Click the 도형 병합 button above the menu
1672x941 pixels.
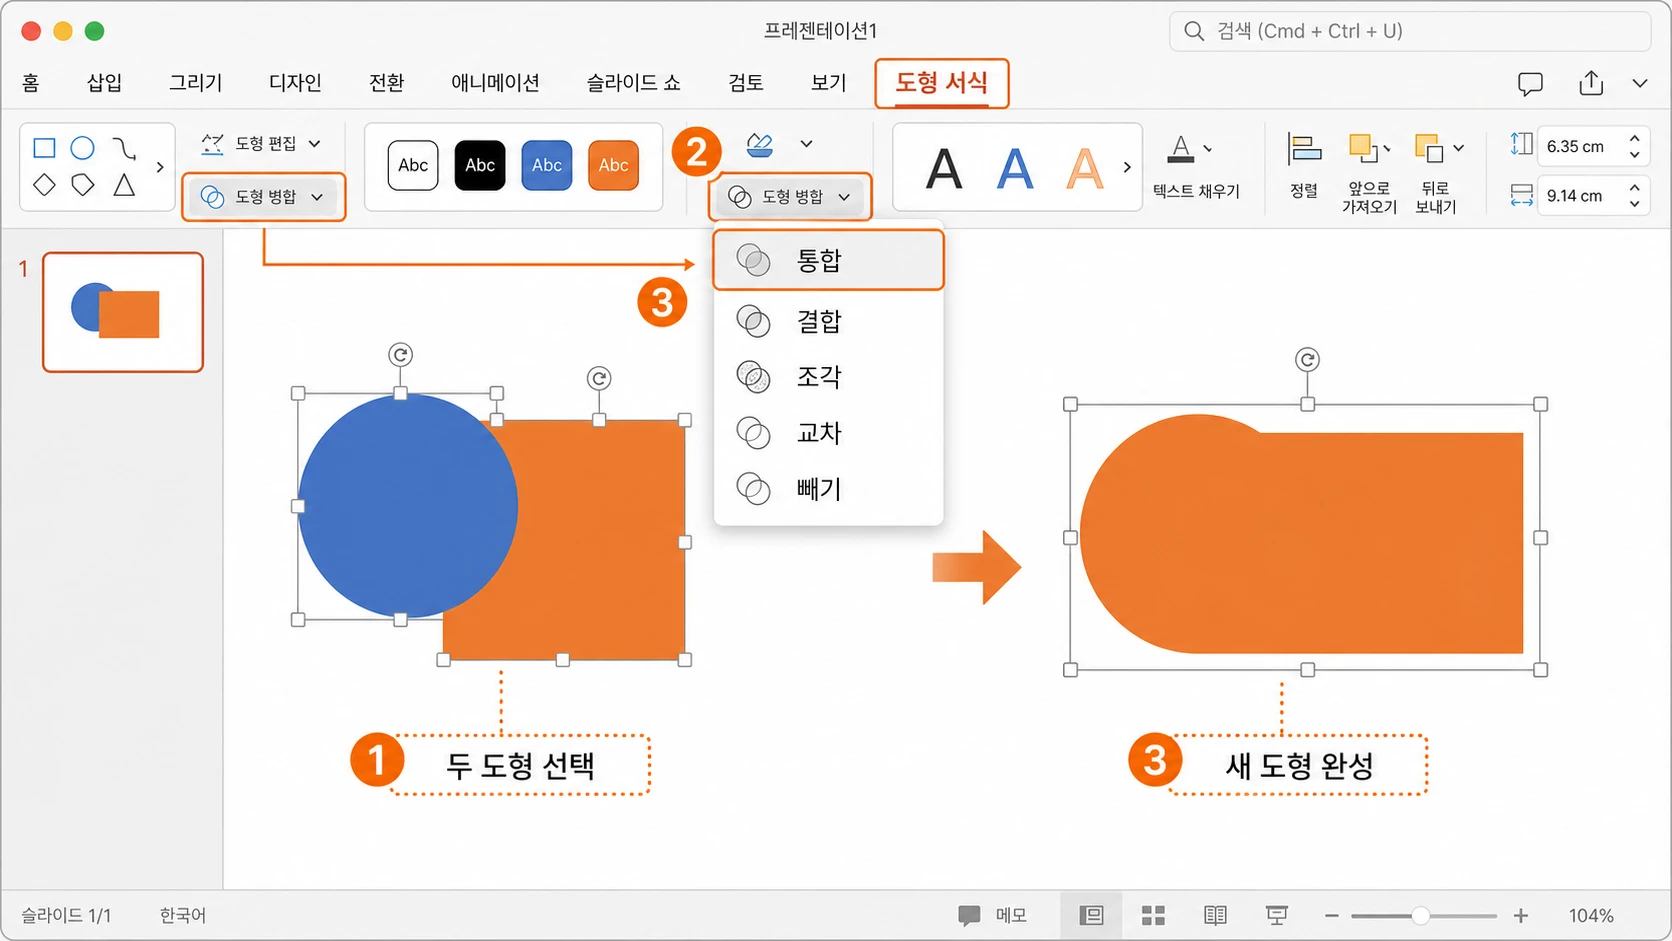(x=790, y=197)
